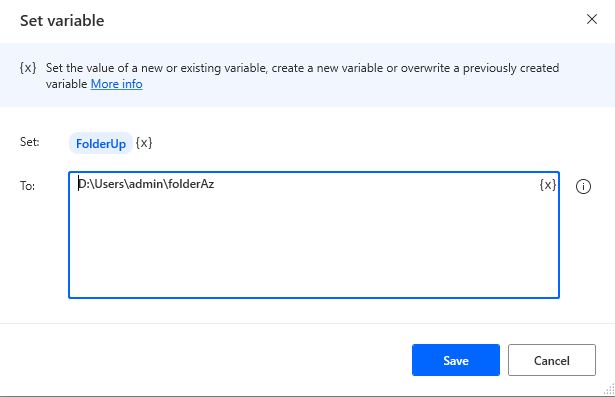Open variable picker beside FolderUp
The width and height of the screenshot is (615, 397).
point(144,143)
